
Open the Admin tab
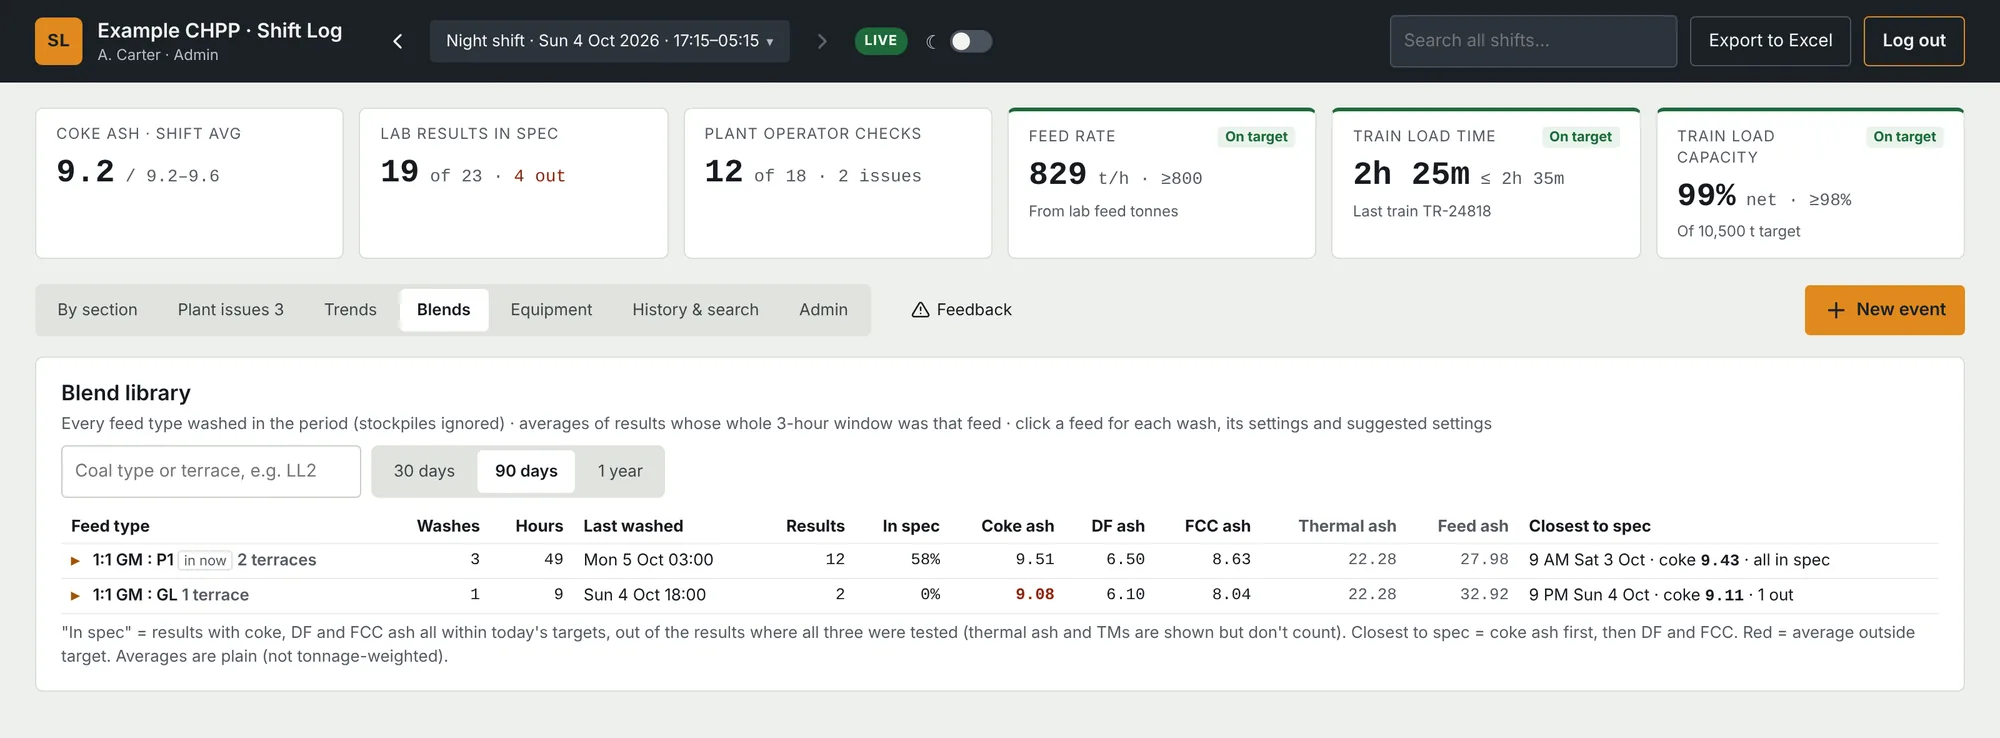tap(823, 310)
